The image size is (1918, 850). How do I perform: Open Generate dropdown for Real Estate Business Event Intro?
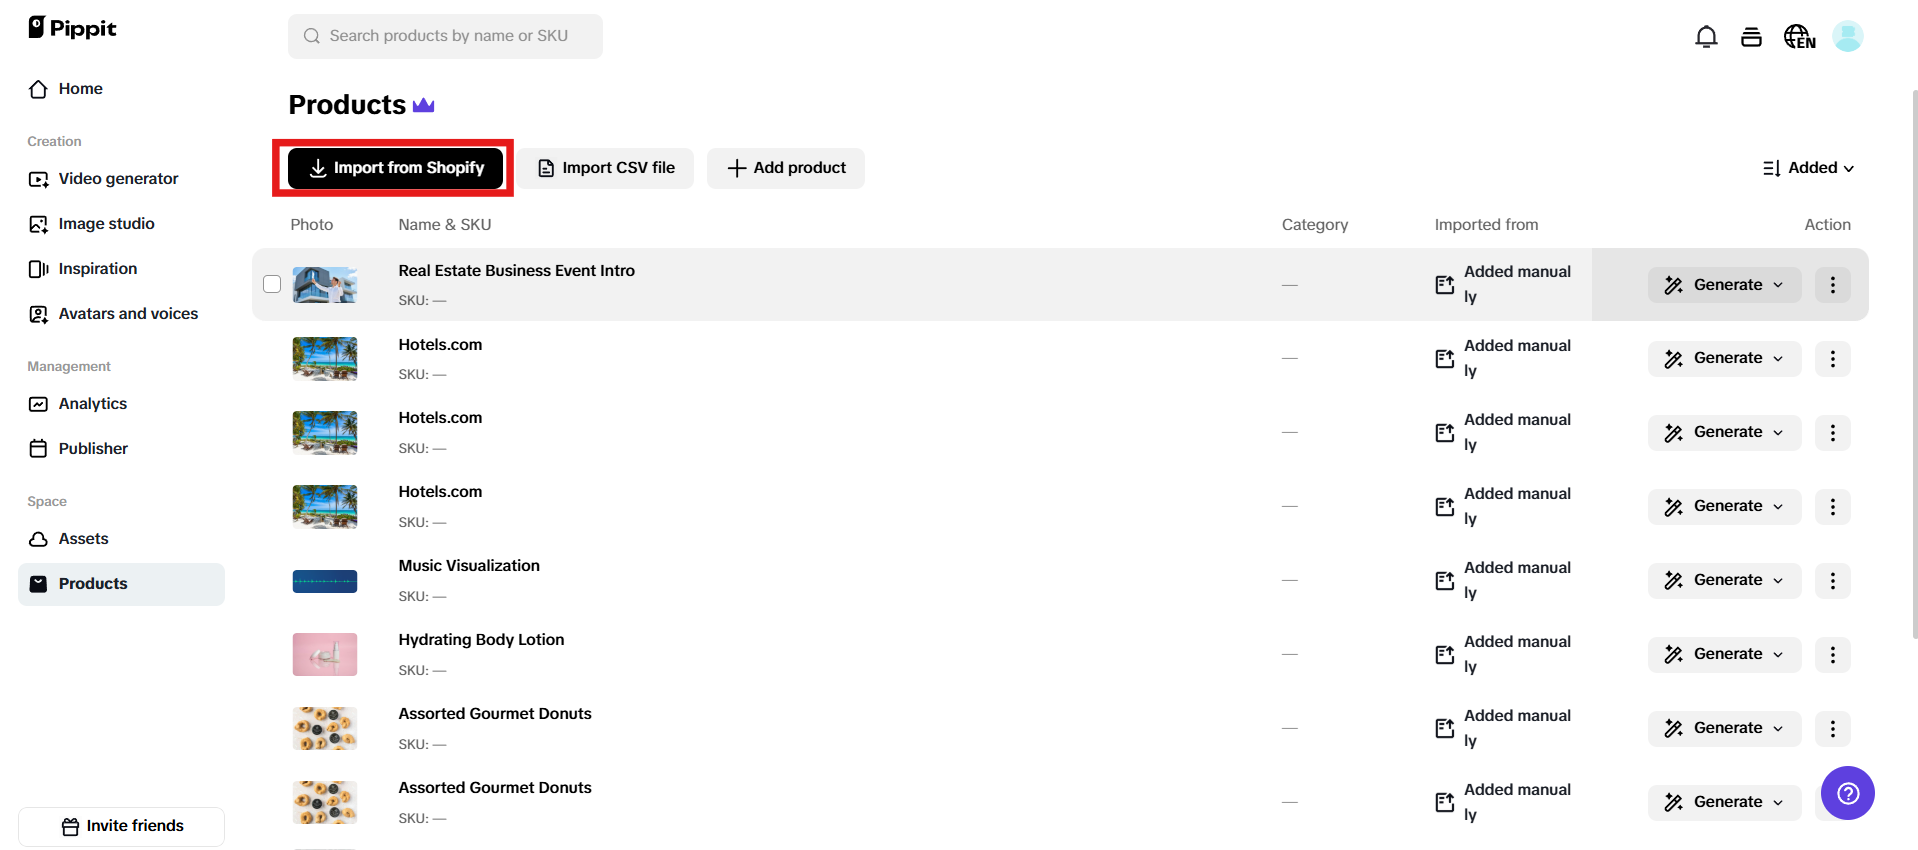1724,285
